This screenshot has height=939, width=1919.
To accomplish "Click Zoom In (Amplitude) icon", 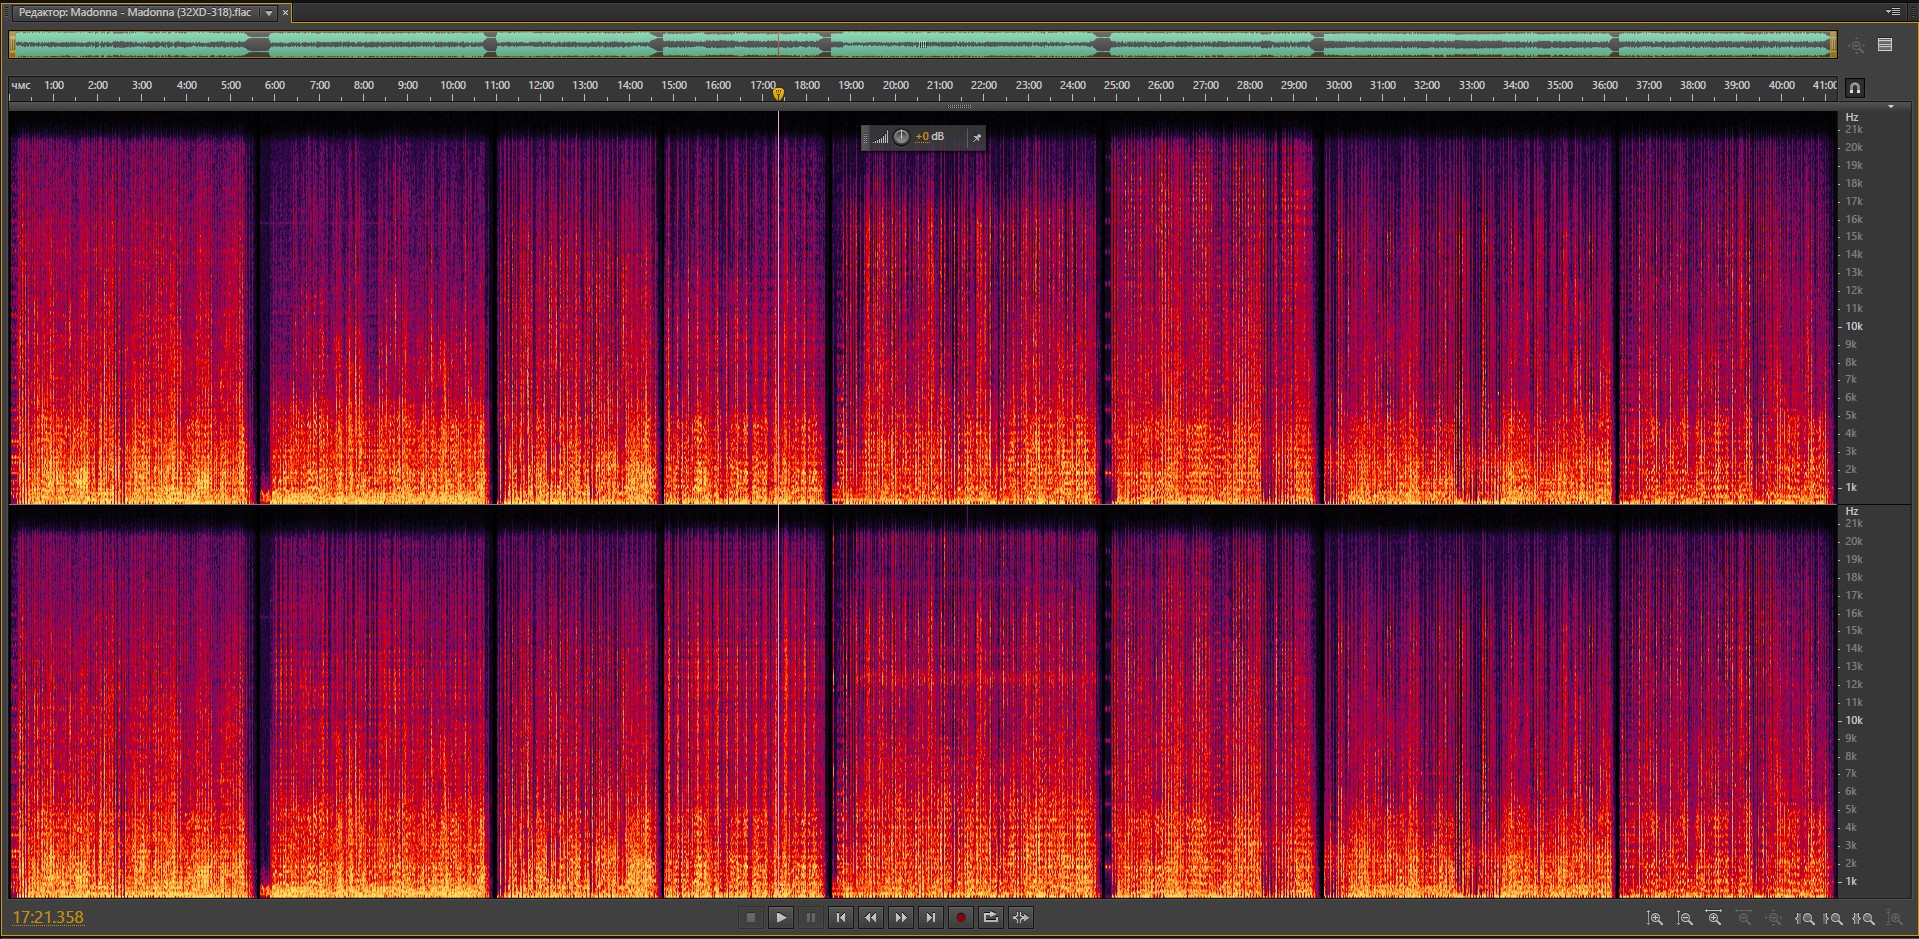I will pyautogui.click(x=1655, y=918).
